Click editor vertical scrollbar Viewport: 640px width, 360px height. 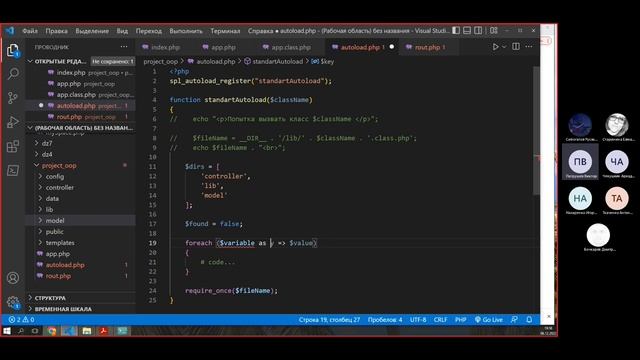(536, 131)
